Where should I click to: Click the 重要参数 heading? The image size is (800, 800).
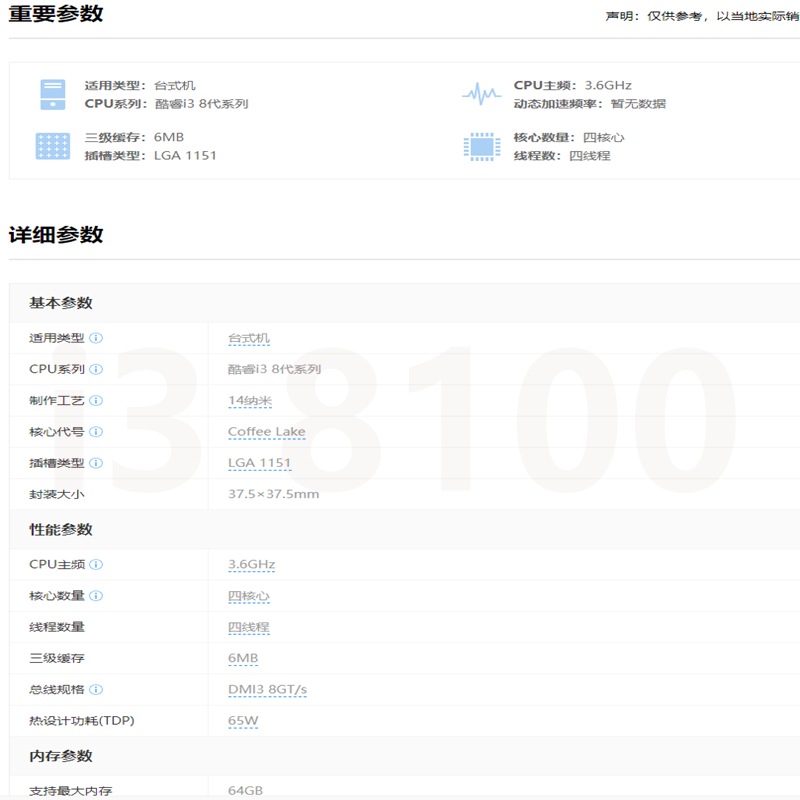(x=56, y=13)
